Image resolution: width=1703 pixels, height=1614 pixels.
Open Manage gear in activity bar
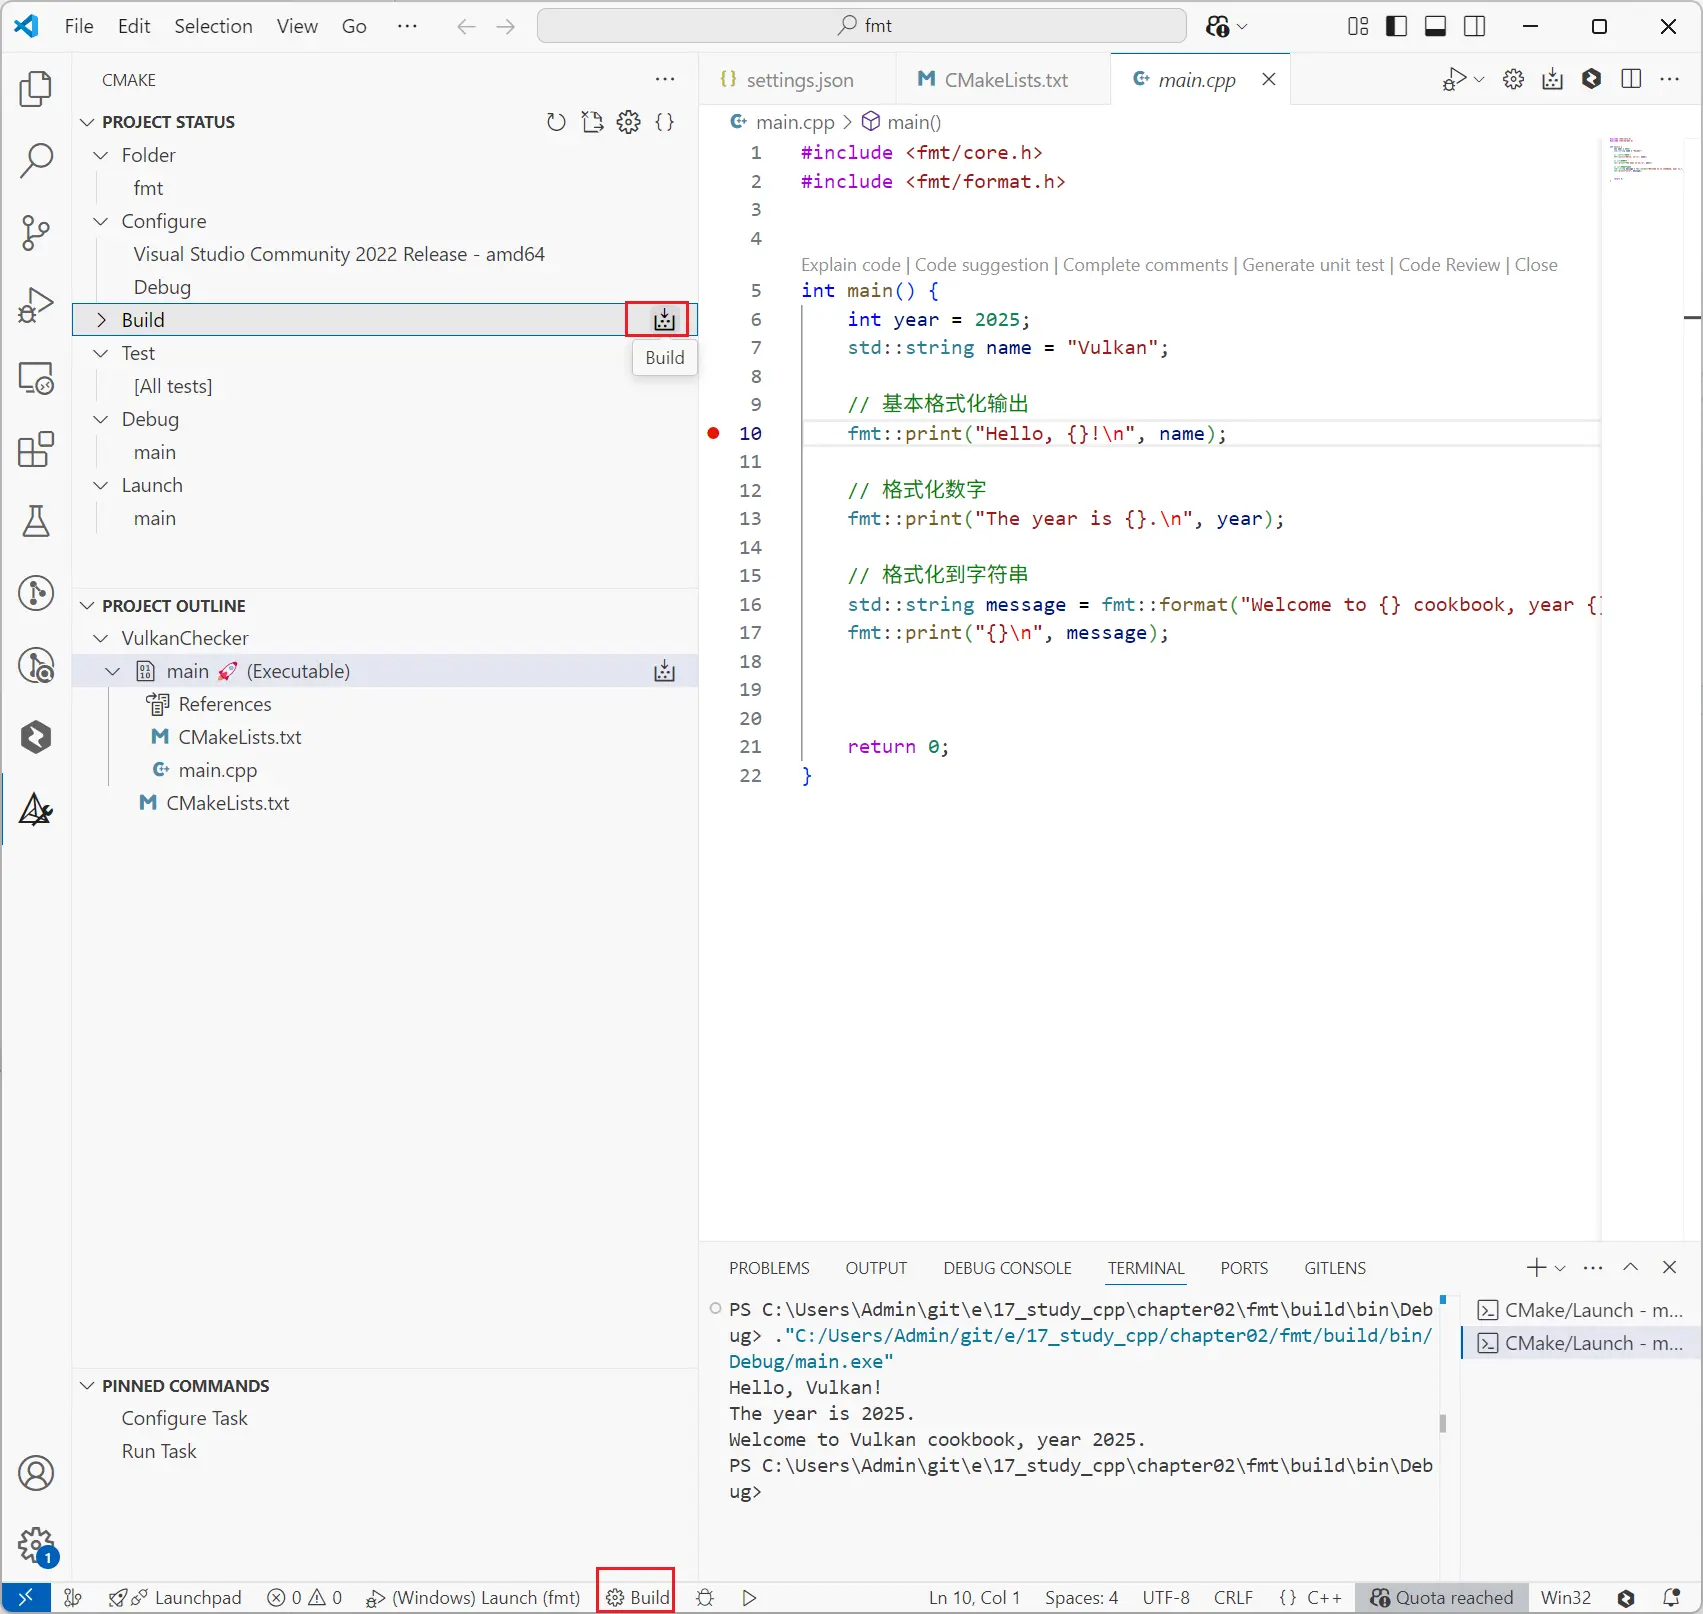coord(36,1545)
